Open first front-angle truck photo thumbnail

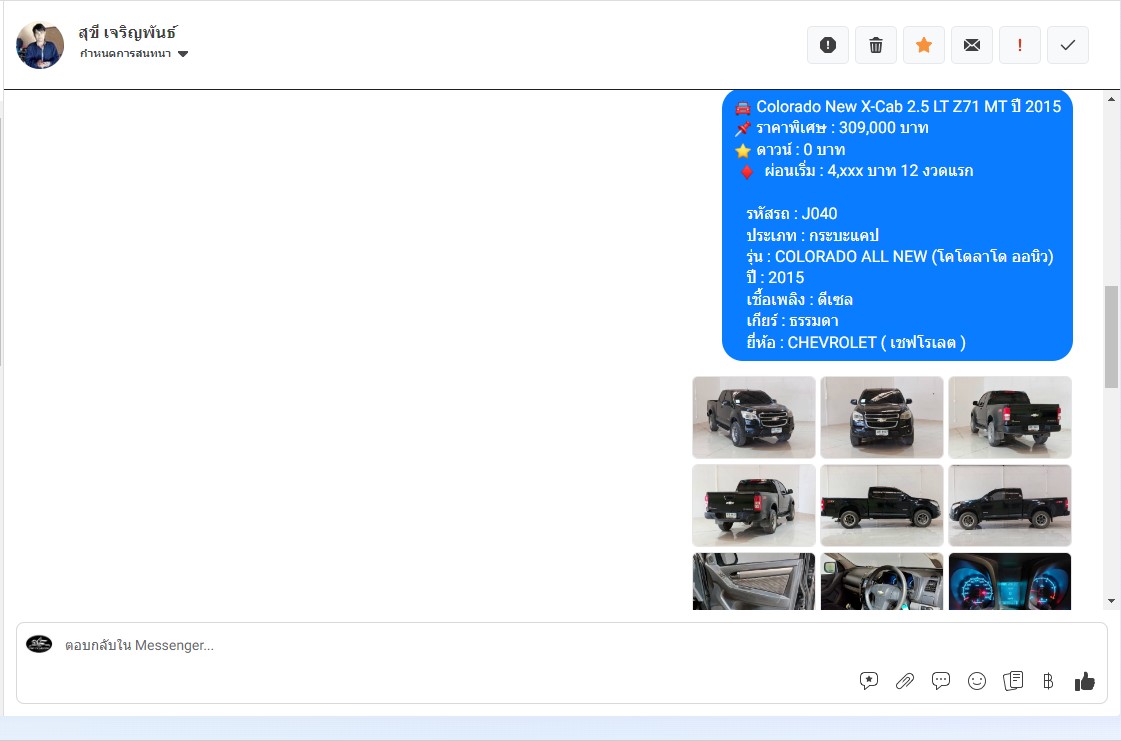754,417
